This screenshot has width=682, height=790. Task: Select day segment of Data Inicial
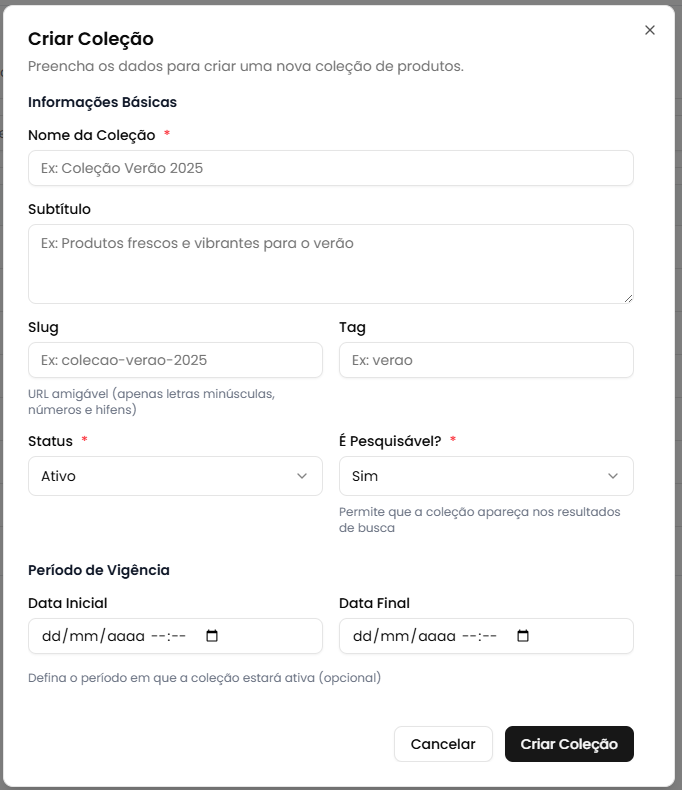pos(51,636)
